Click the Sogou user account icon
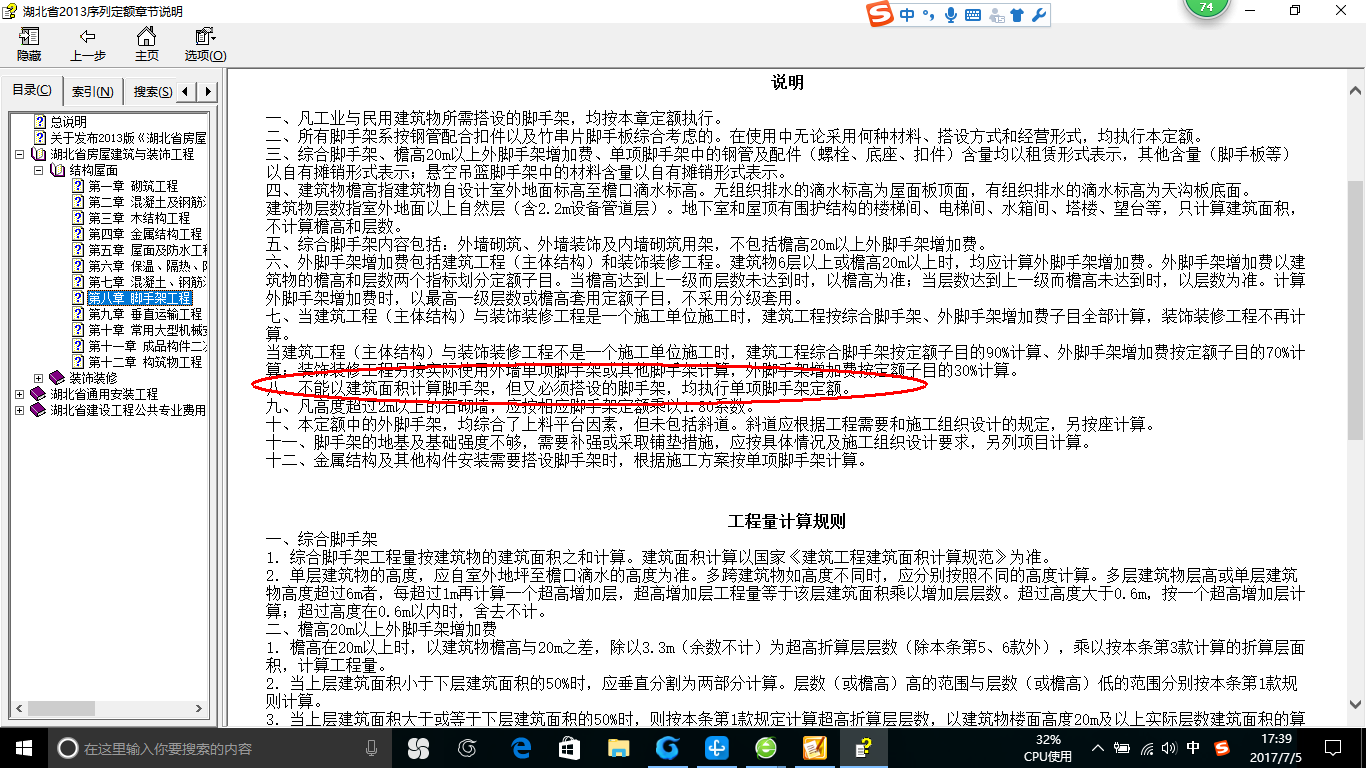The height and width of the screenshot is (768, 1366). pos(996,15)
